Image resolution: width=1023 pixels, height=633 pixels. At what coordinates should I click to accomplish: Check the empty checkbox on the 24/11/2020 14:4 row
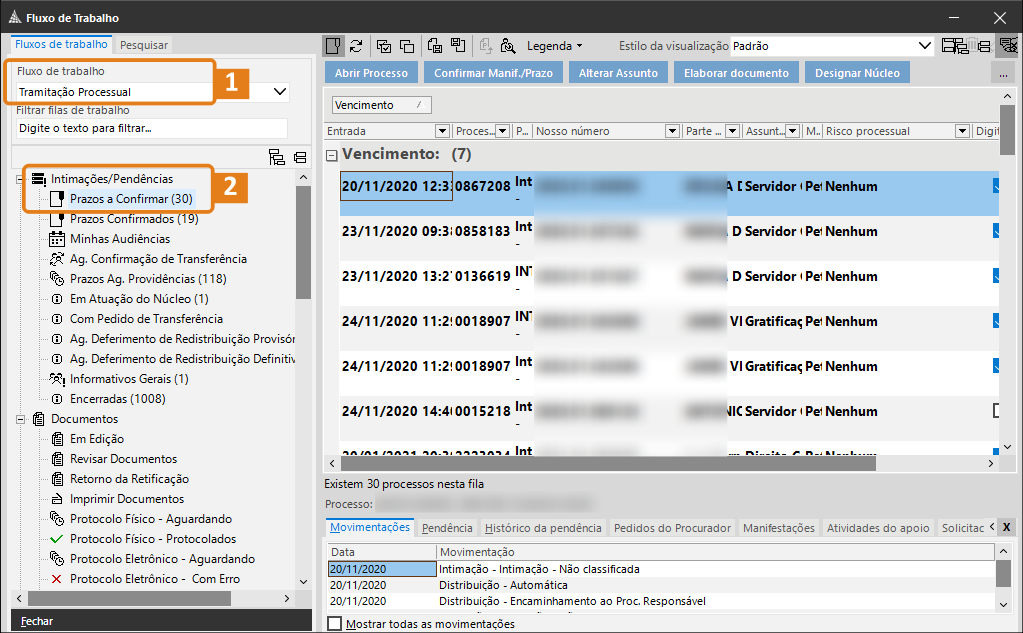click(997, 411)
